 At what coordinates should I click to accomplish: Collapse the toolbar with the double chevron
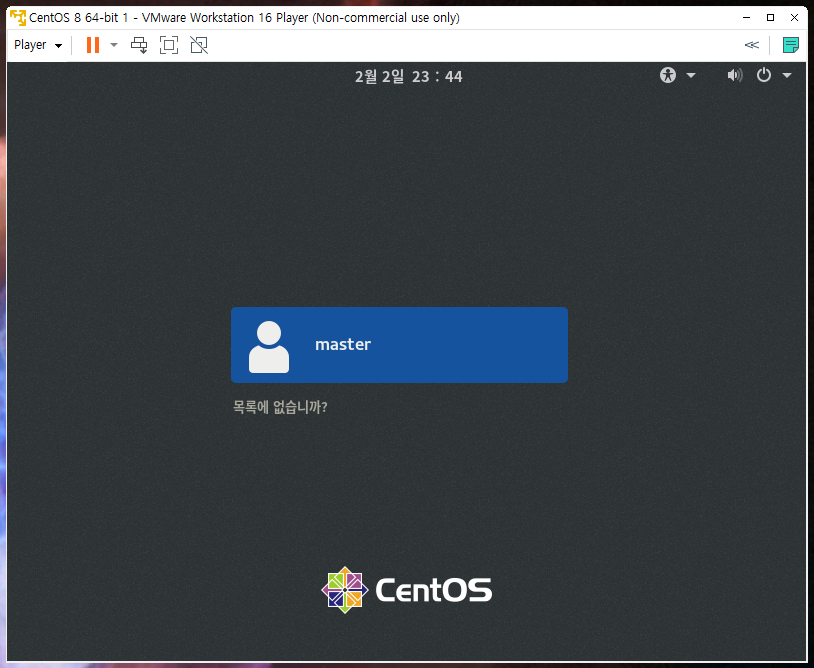coord(751,45)
